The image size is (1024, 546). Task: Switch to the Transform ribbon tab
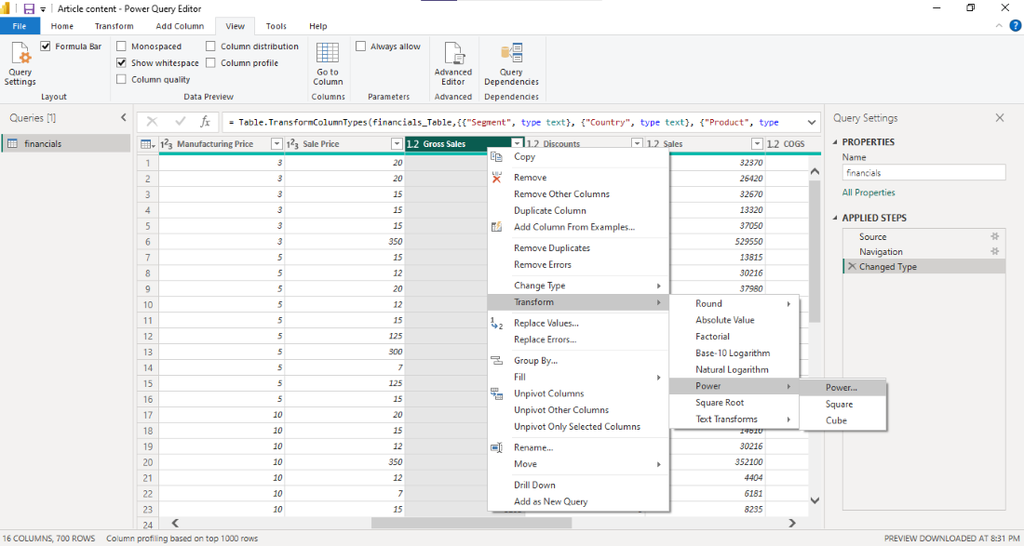[x=114, y=26]
